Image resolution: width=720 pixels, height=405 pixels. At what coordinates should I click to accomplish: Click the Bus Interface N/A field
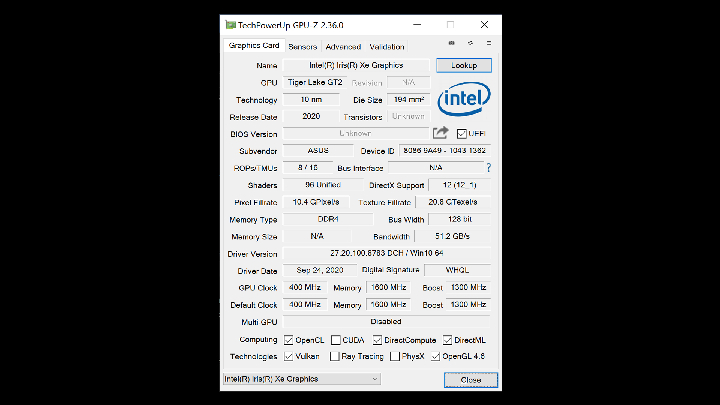[436, 168]
